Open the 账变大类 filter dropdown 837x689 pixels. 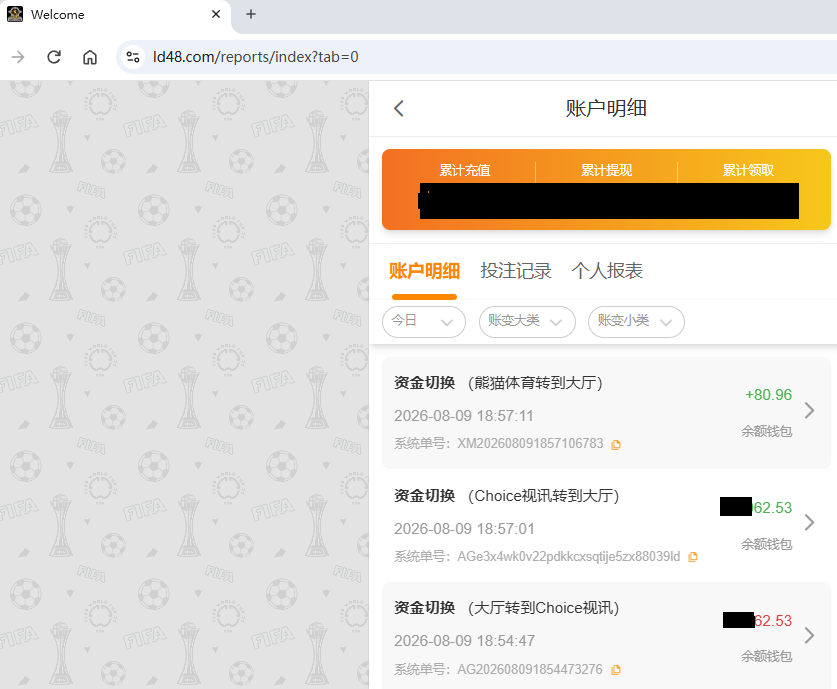(x=527, y=322)
